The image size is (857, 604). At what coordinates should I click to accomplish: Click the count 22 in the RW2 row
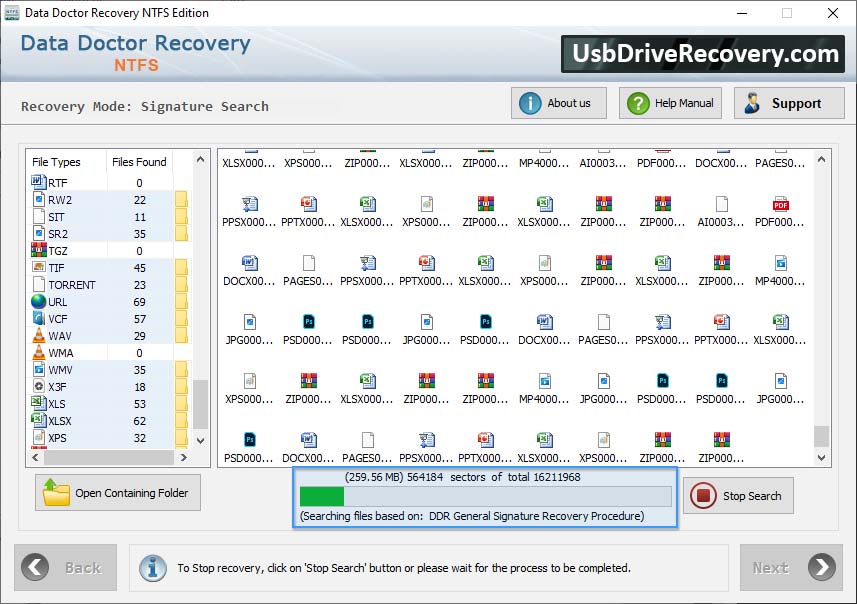(x=140, y=200)
